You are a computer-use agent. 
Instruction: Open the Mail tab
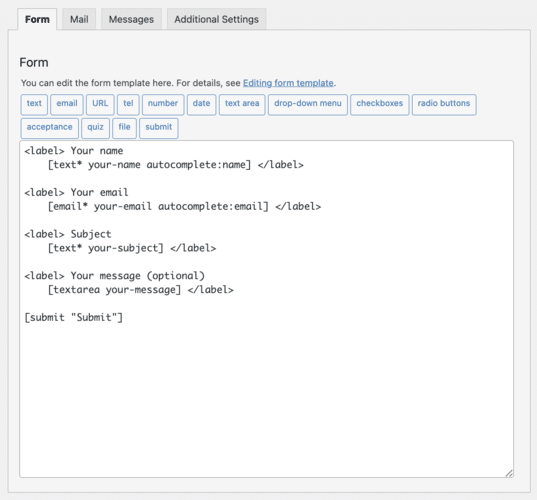[79, 20]
